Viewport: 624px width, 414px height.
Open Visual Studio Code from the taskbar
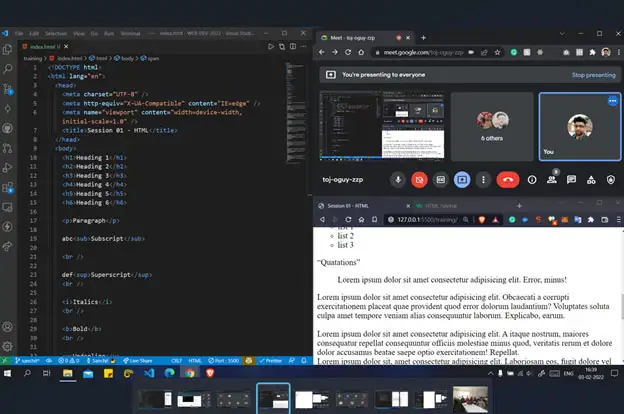click(x=149, y=373)
